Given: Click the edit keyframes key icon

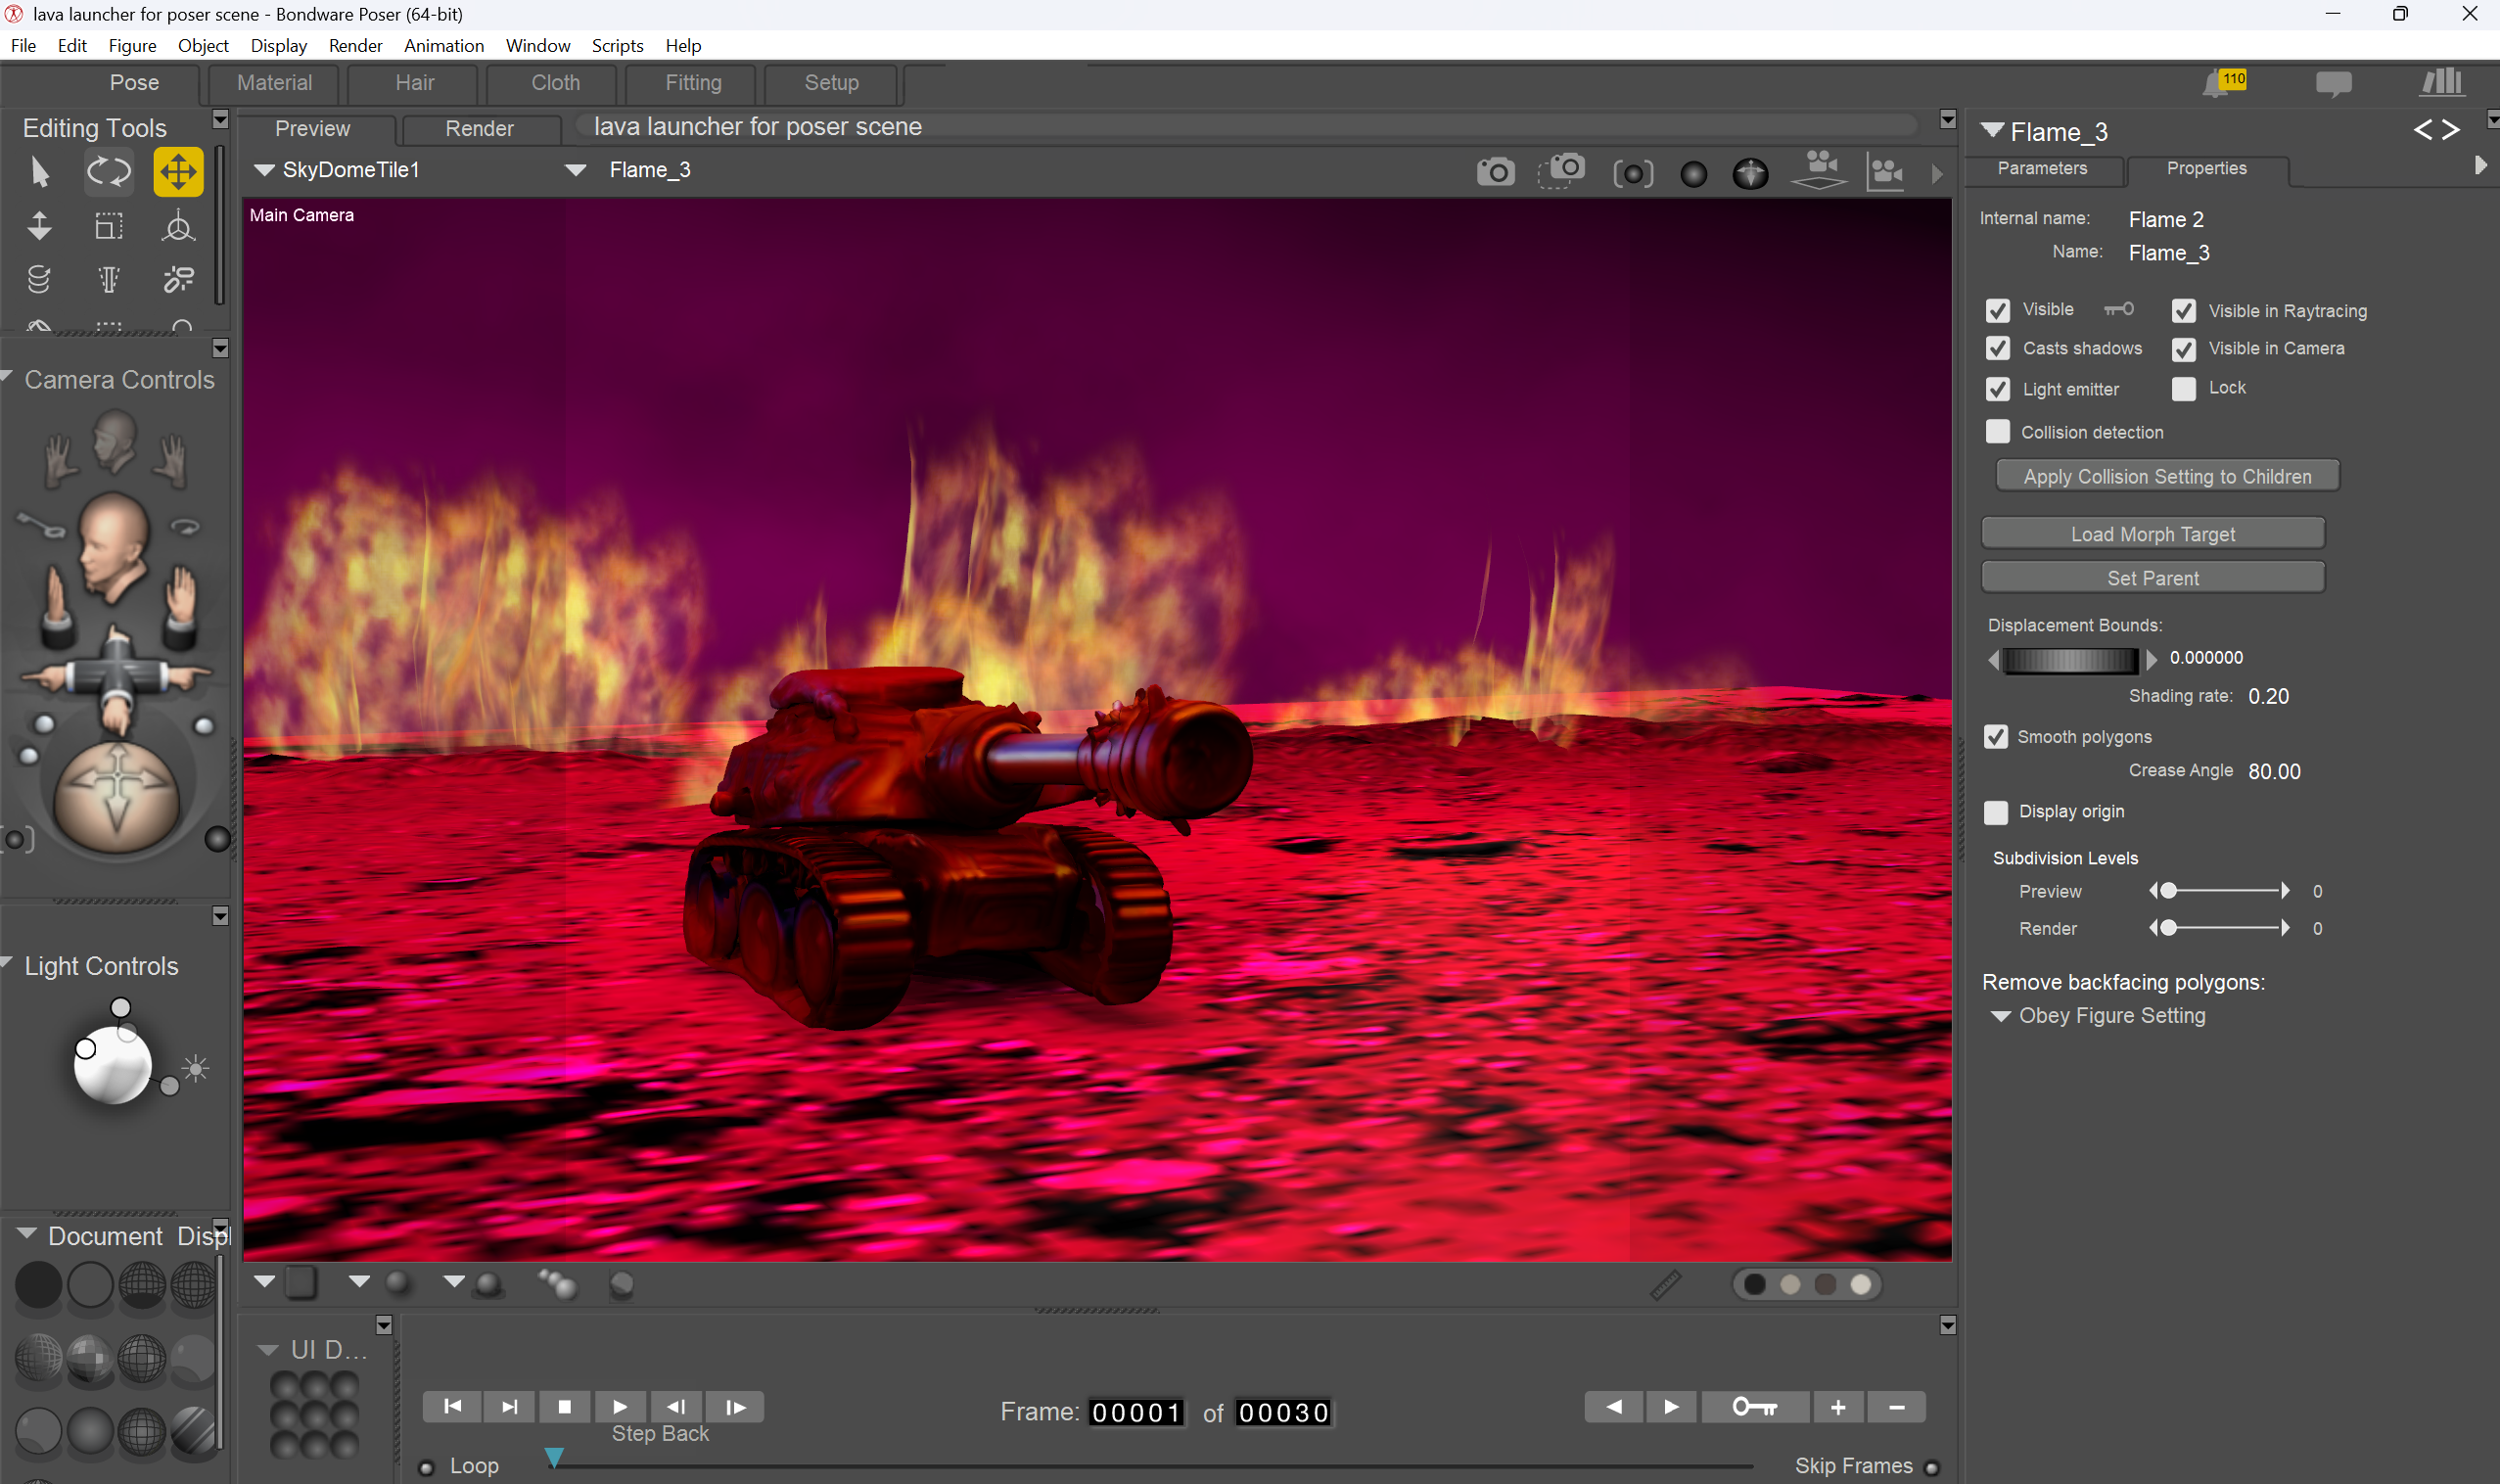Looking at the screenshot, I should (x=1754, y=1407).
